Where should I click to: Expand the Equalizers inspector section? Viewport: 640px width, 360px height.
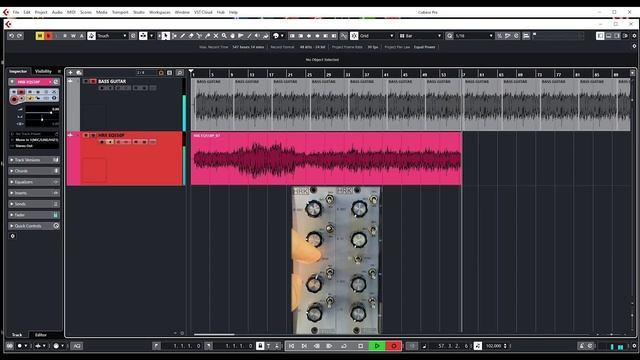point(34,182)
